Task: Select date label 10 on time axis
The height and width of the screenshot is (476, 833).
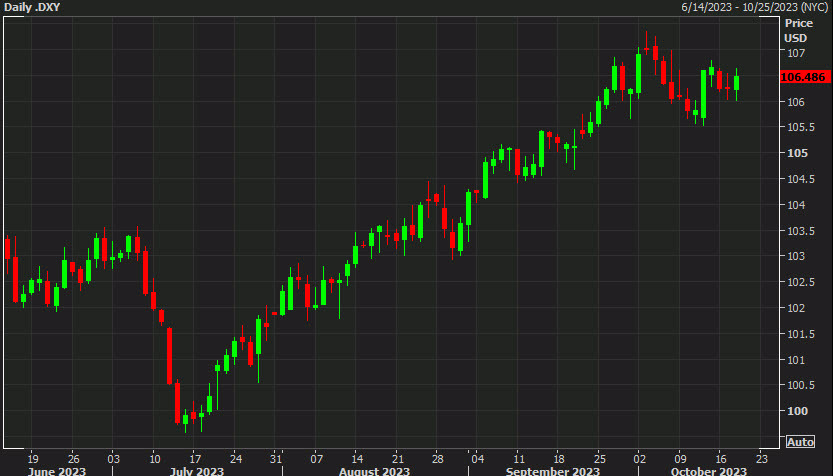Action: [155, 459]
